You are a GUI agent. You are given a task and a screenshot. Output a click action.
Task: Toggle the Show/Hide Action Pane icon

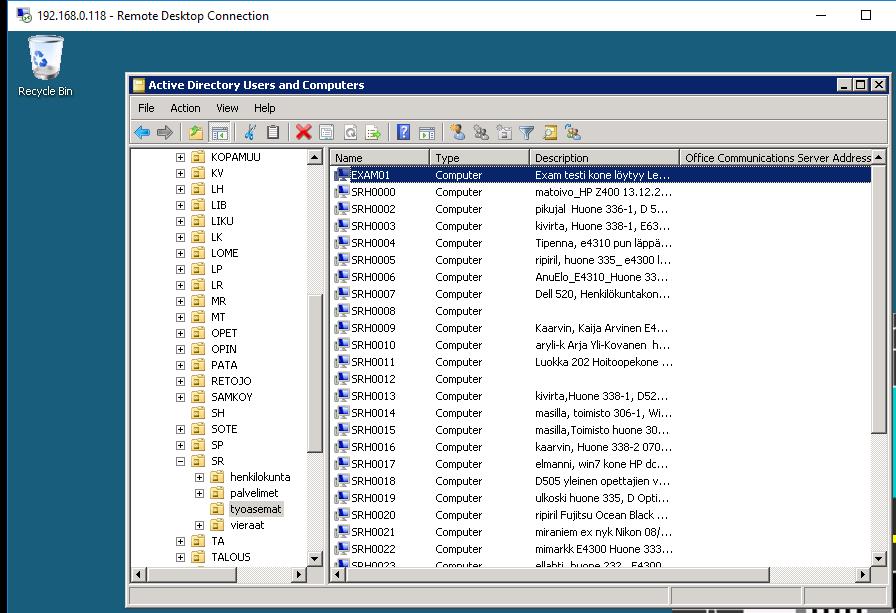[x=427, y=133]
